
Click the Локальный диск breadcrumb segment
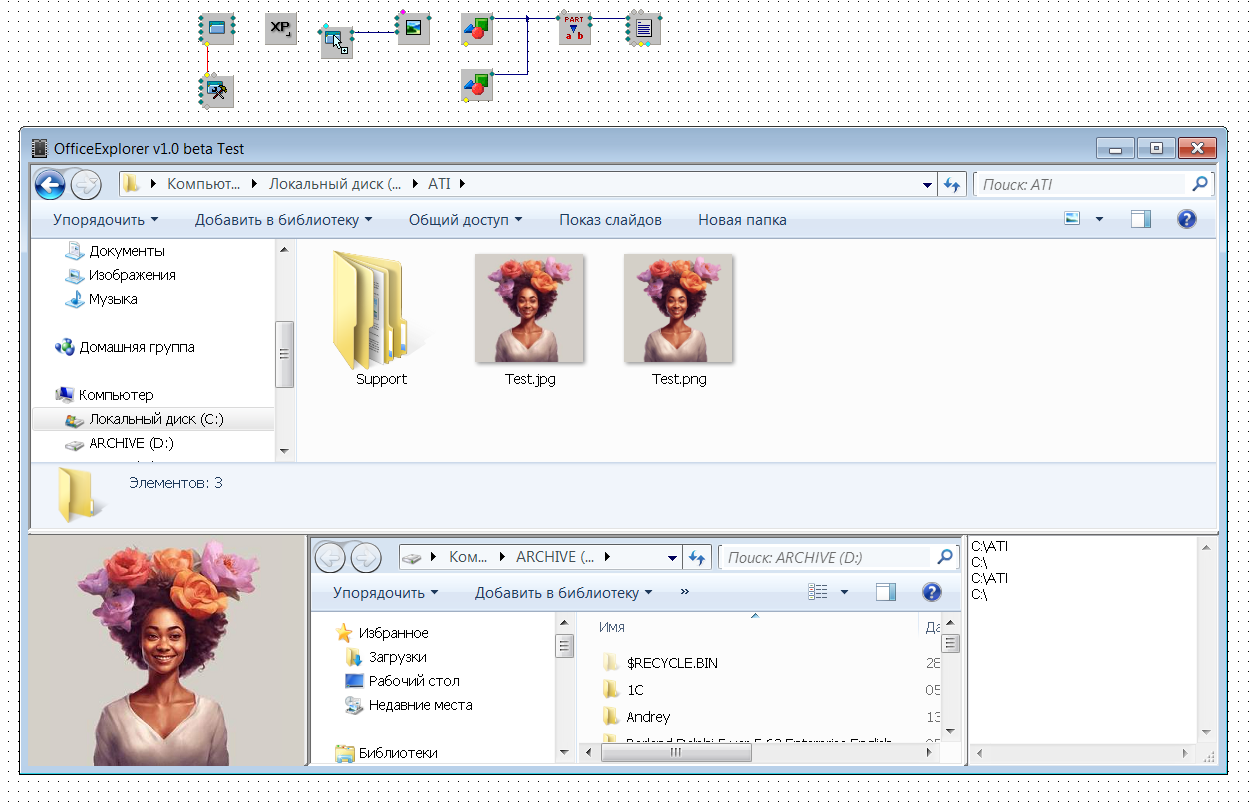(x=335, y=184)
